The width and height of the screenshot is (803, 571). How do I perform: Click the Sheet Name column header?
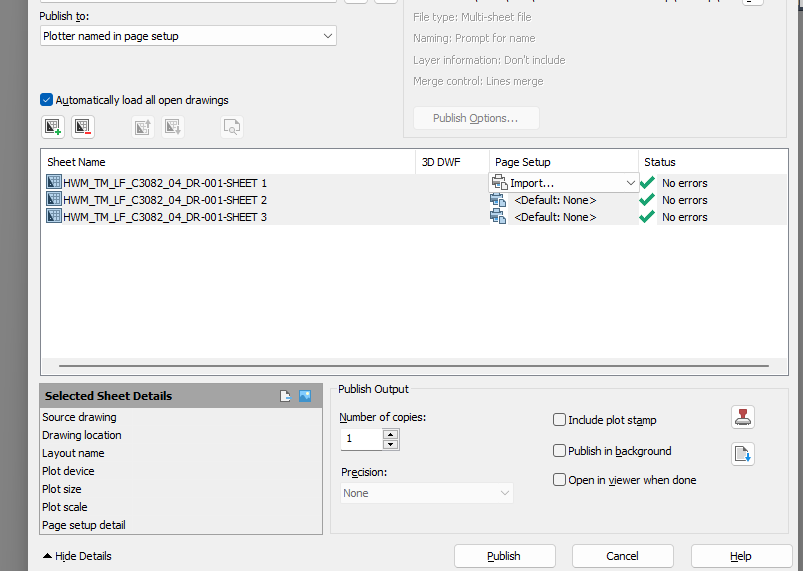[x=228, y=162]
